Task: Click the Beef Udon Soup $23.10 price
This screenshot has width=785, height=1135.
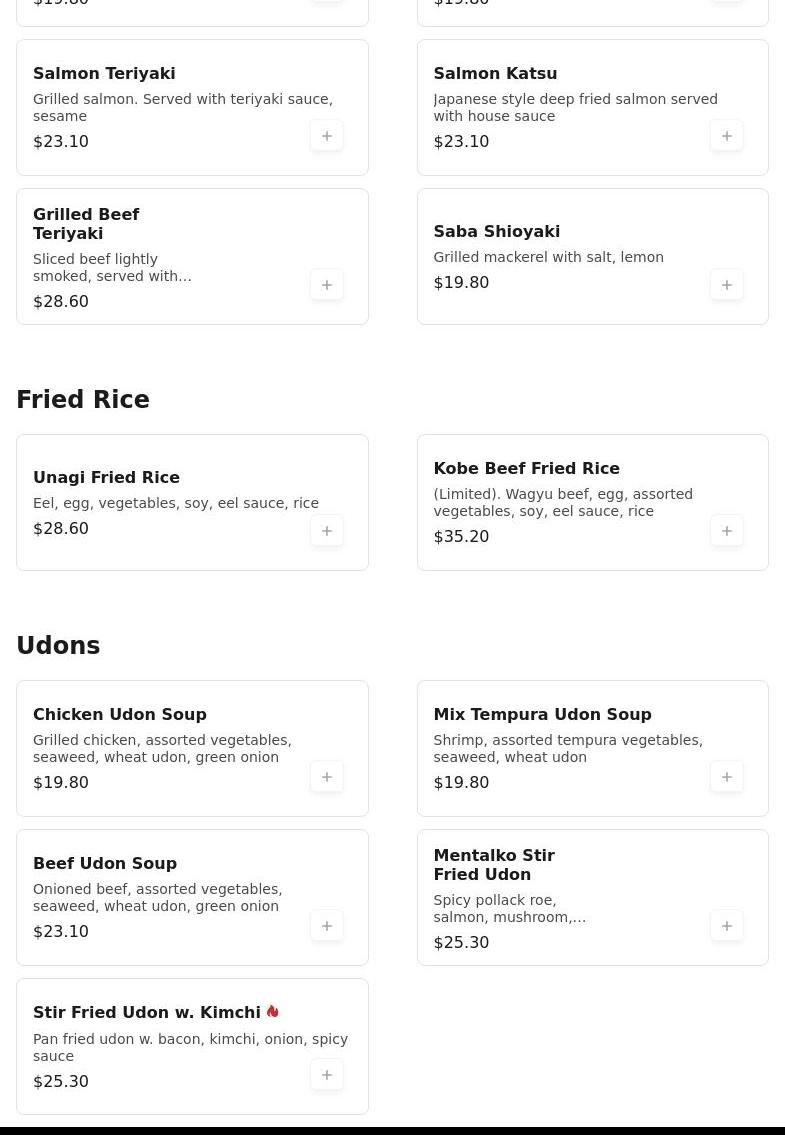Action: pyautogui.click(x=61, y=931)
